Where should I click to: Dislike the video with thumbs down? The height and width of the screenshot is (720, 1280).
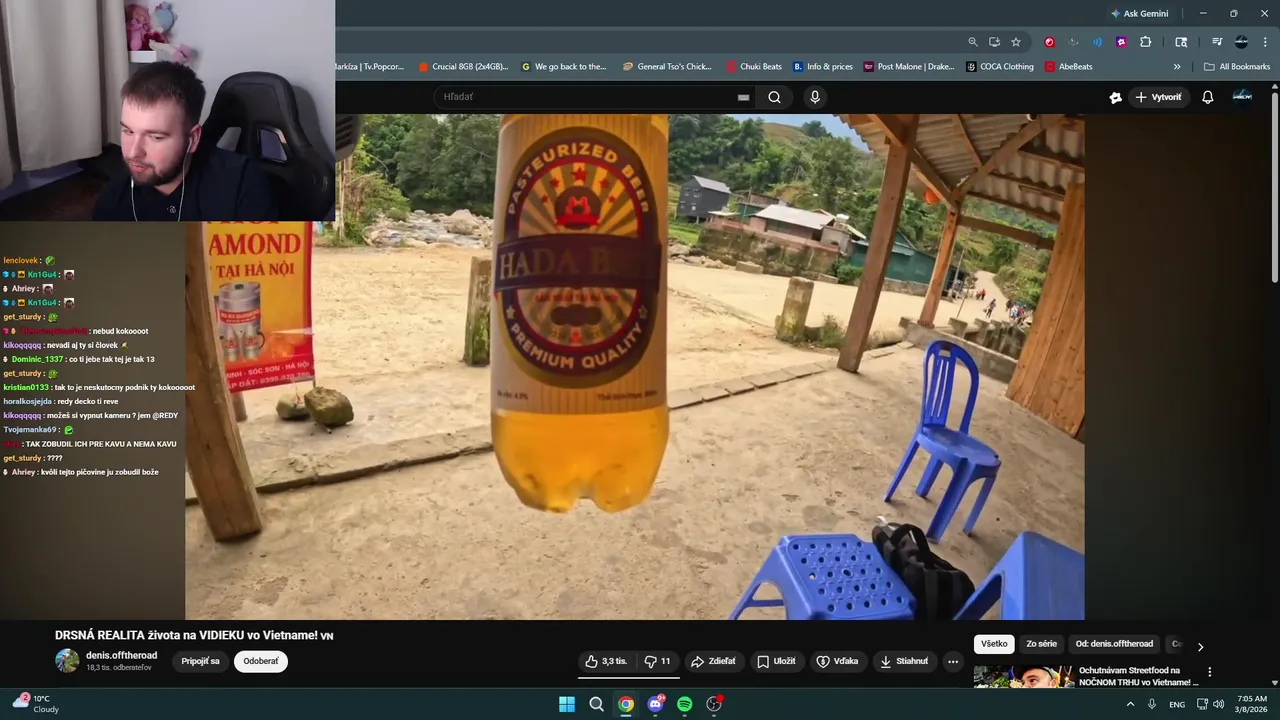[x=657, y=661]
